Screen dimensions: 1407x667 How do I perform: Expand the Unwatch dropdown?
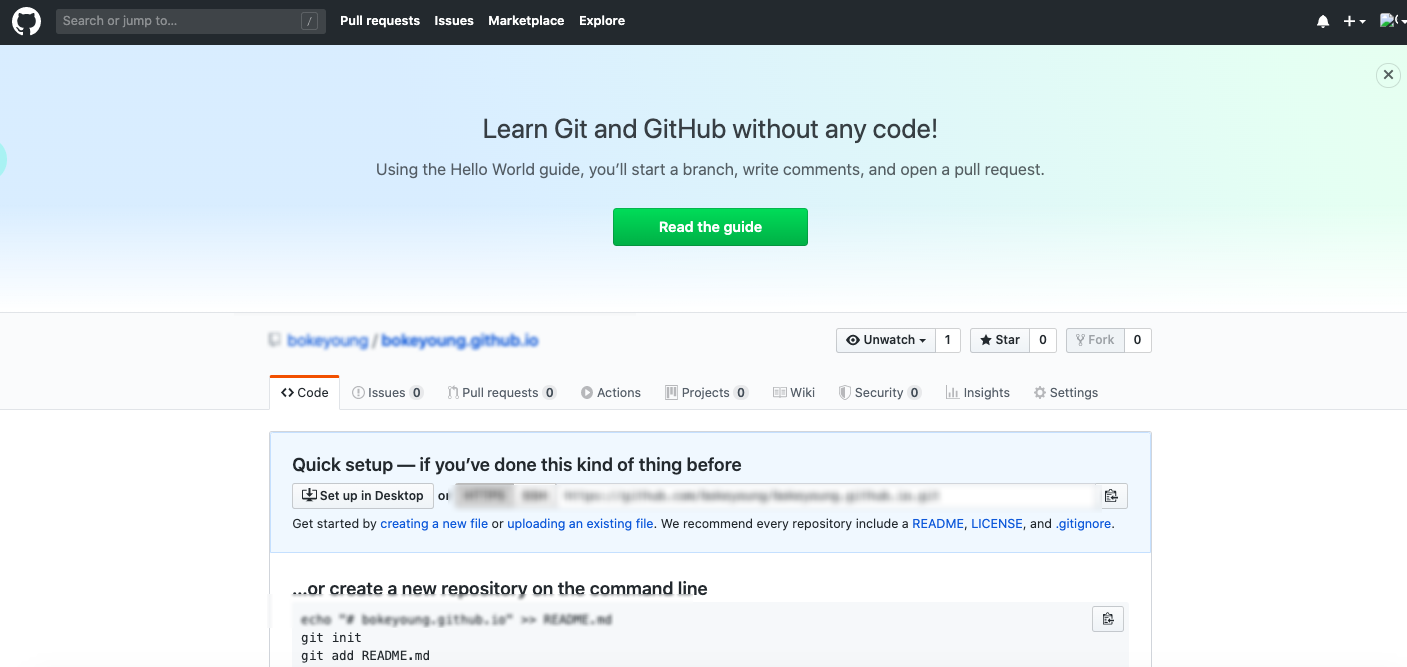pyautogui.click(x=886, y=340)
